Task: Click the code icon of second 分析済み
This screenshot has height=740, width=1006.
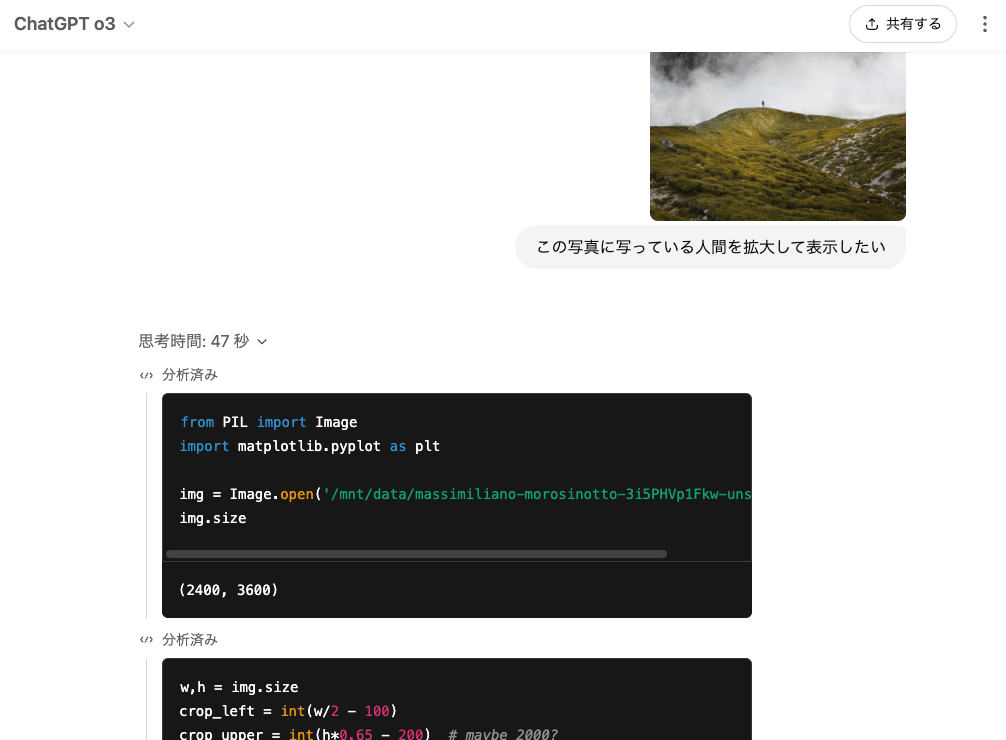Action: point(146,640)
